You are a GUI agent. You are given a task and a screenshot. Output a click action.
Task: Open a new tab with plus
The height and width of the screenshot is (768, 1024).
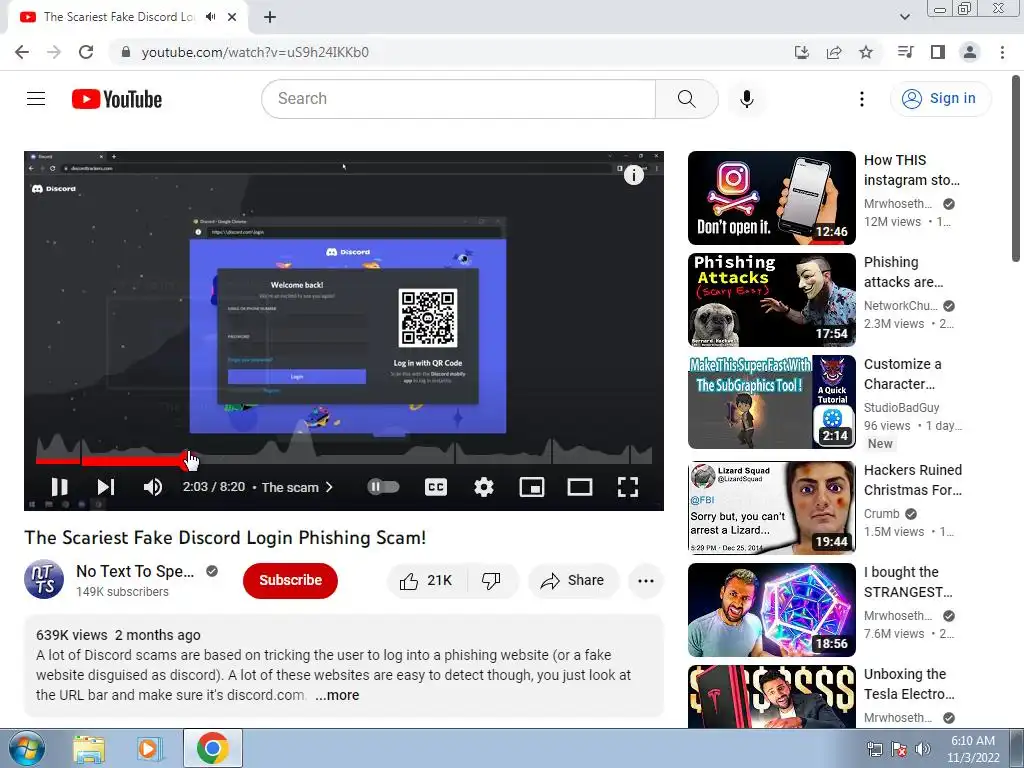[270, 17]
